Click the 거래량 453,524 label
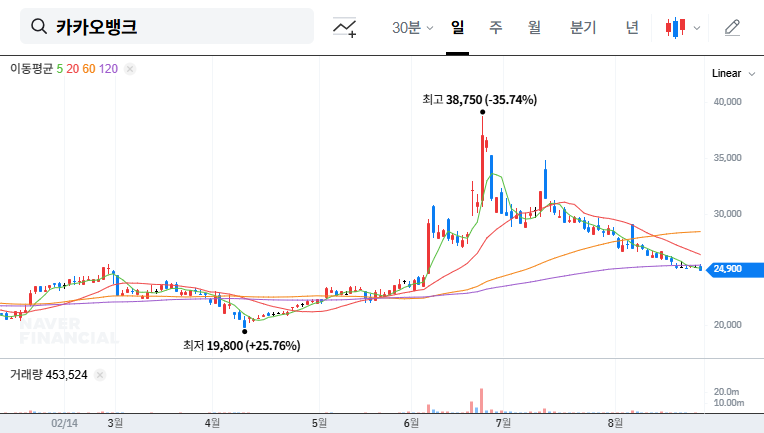This screenshot has width=764, height=433. [49, 375]
